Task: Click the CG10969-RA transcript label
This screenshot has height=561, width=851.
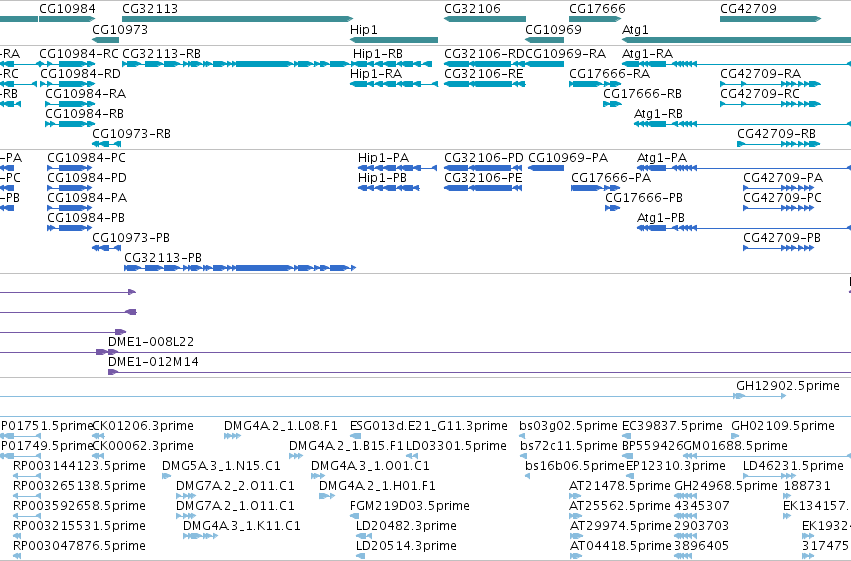Action: [566, 54]
